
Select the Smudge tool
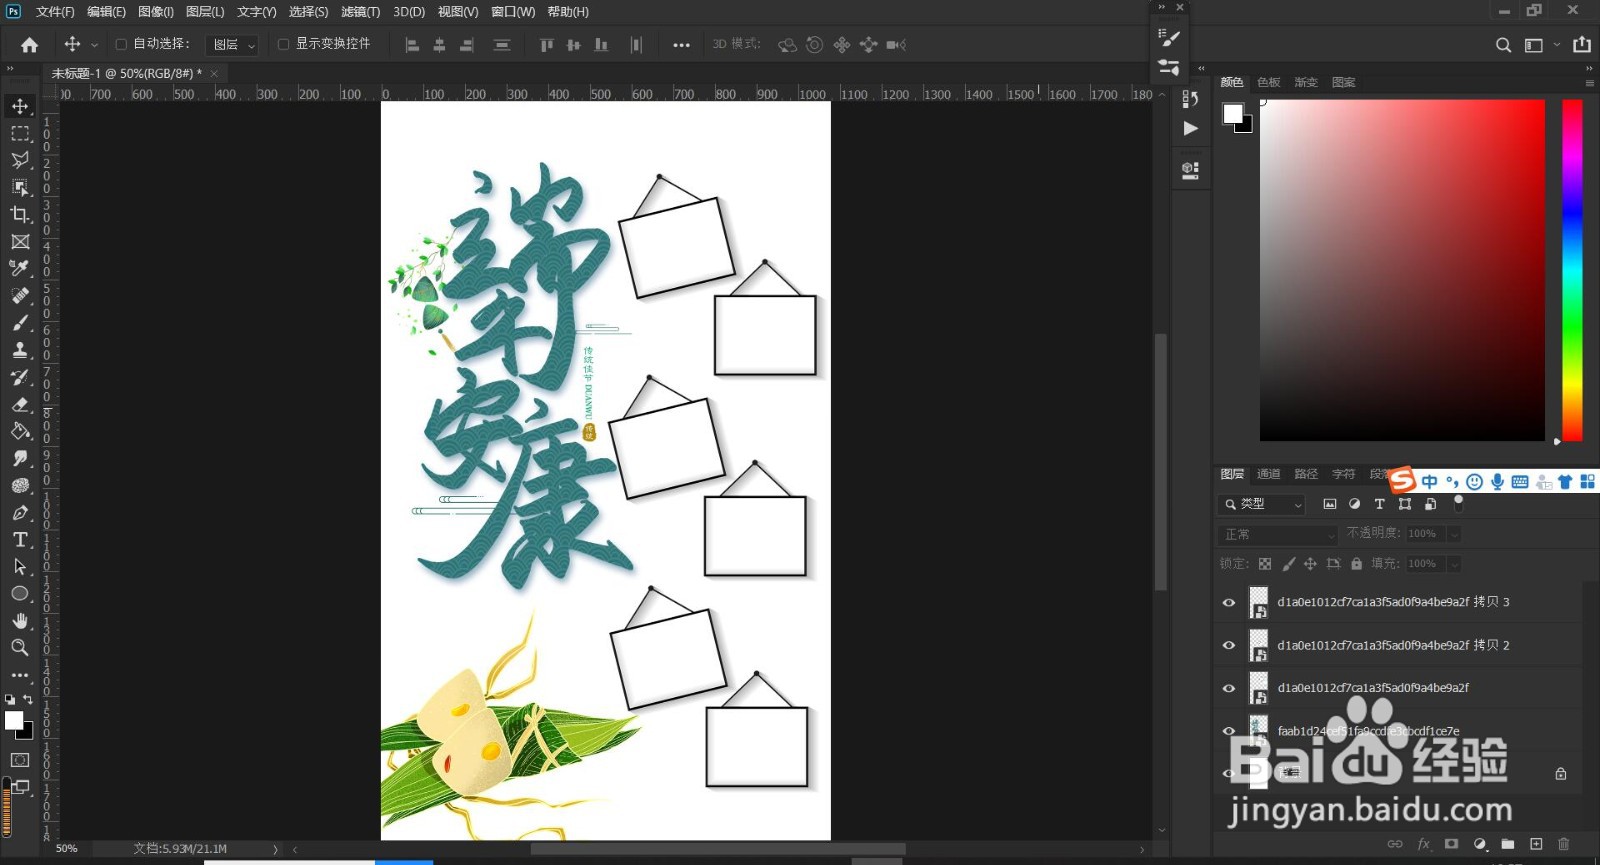(20, 458)
